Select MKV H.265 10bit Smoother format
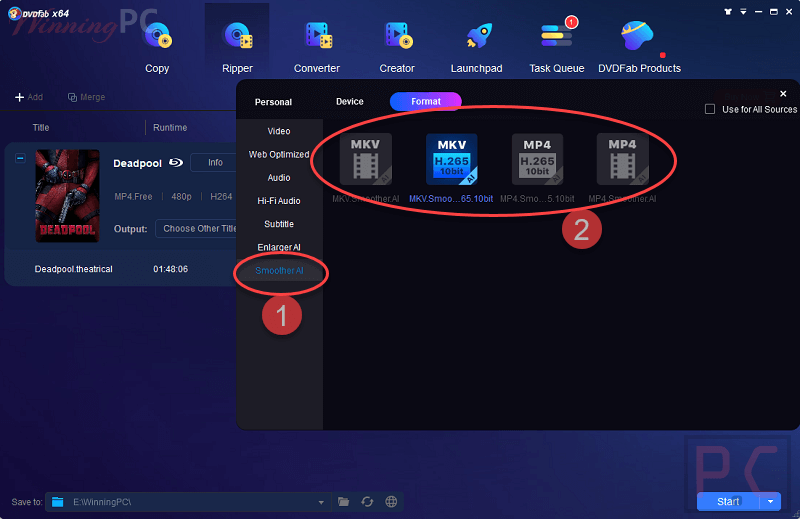Screen dimensions: 800x519 [x=451, y=159]
